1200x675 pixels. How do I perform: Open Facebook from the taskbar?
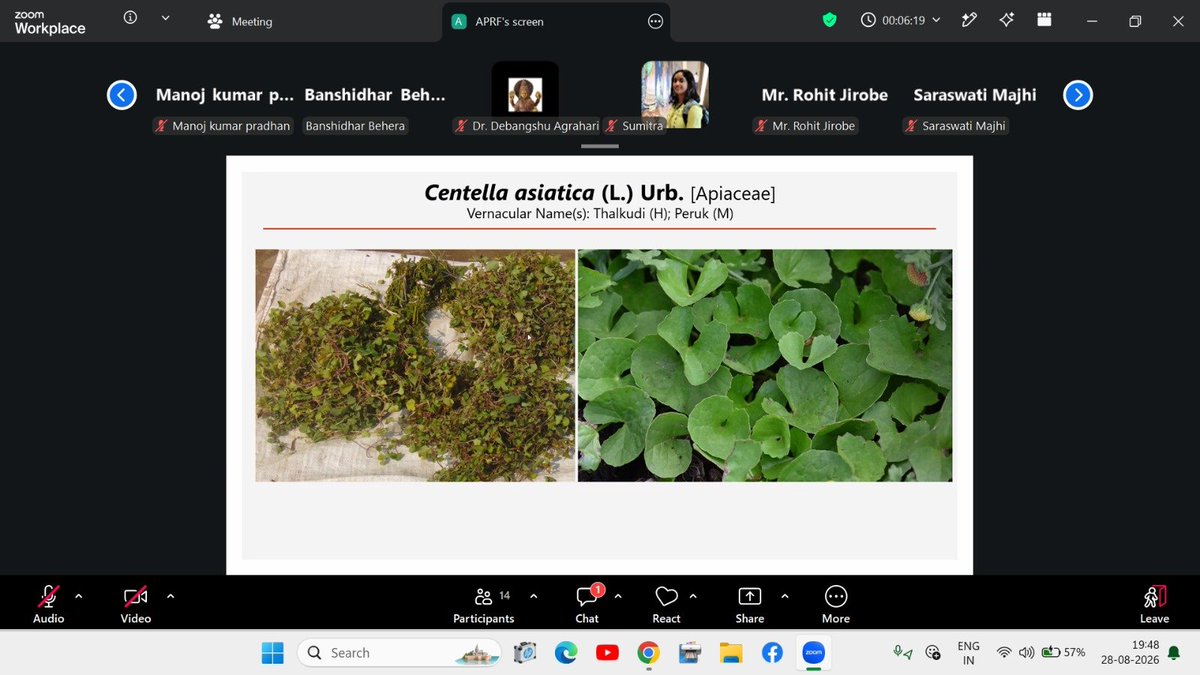(x=772, y=653)
